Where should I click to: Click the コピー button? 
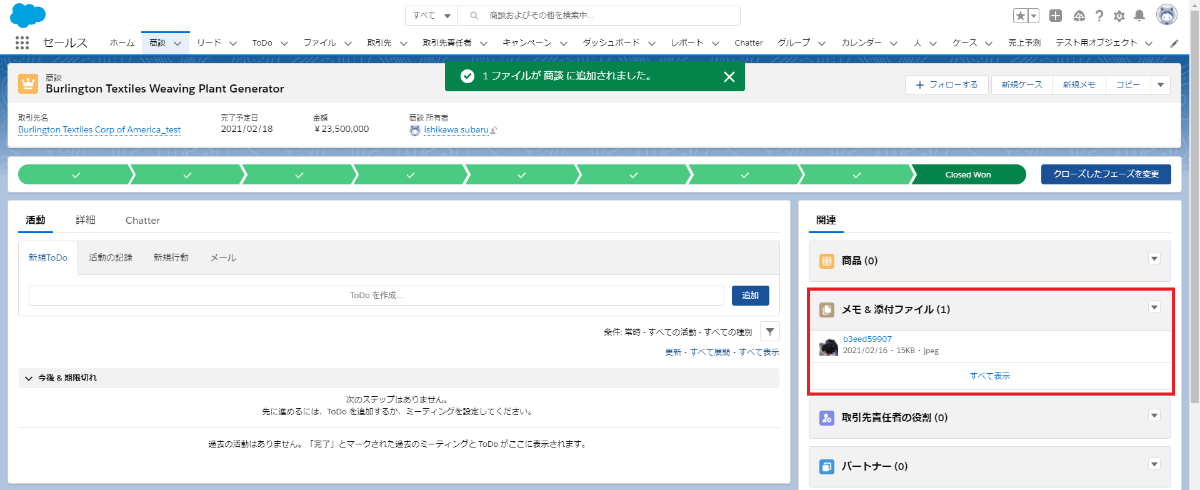coord(1128,85)
